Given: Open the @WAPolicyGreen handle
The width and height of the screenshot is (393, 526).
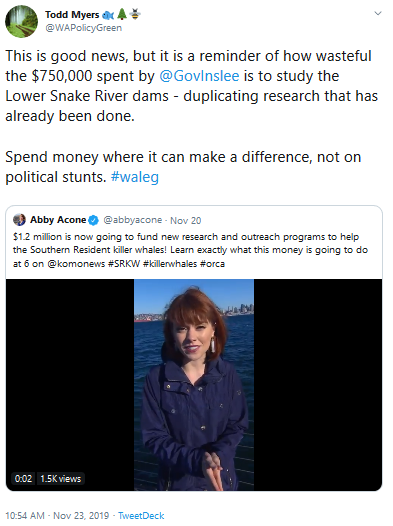Looking at the screenshot, I should click(83, 28).
